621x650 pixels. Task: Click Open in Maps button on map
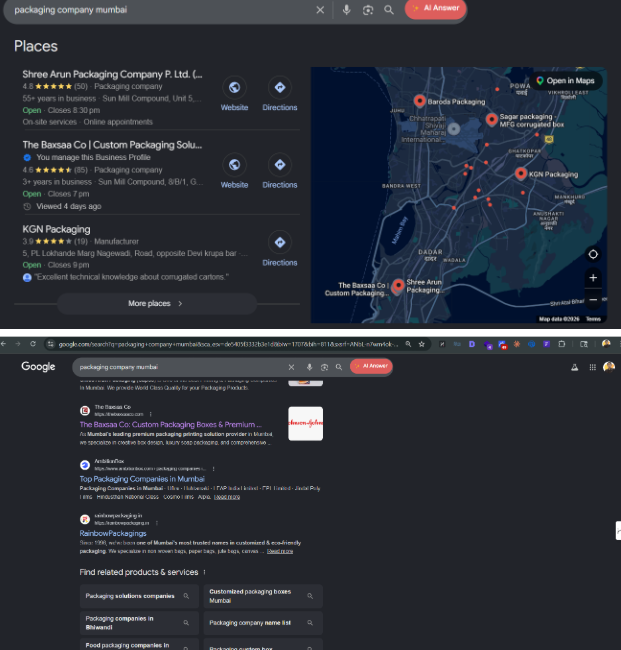565,80
